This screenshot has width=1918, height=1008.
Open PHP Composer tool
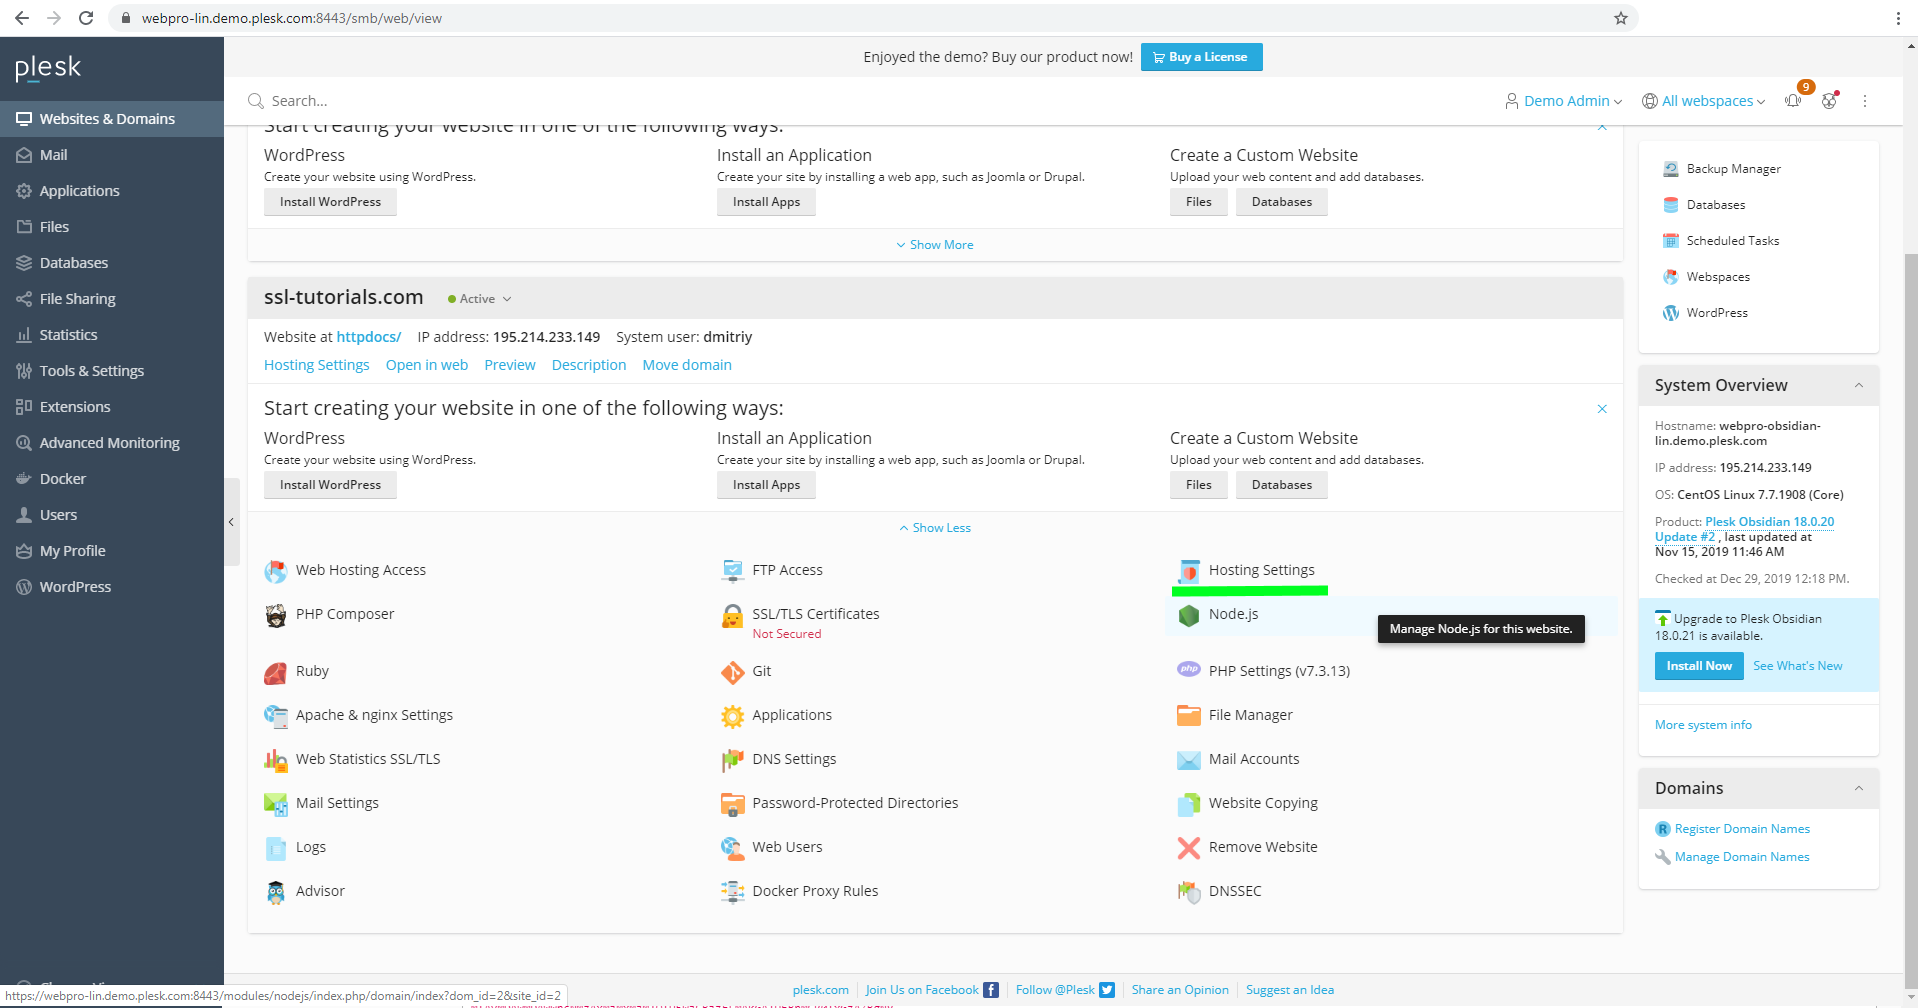click(x=344, y=614)
